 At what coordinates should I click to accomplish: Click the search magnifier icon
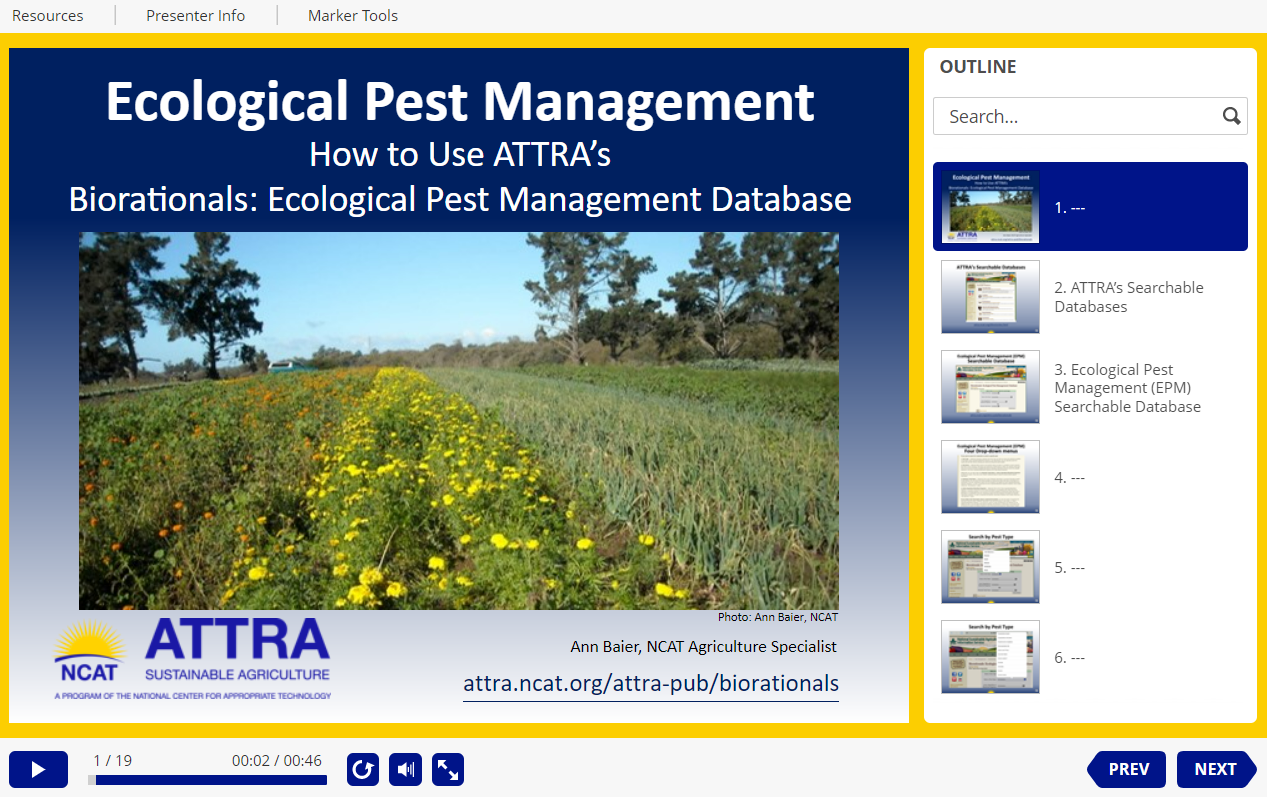(1231, 116)
